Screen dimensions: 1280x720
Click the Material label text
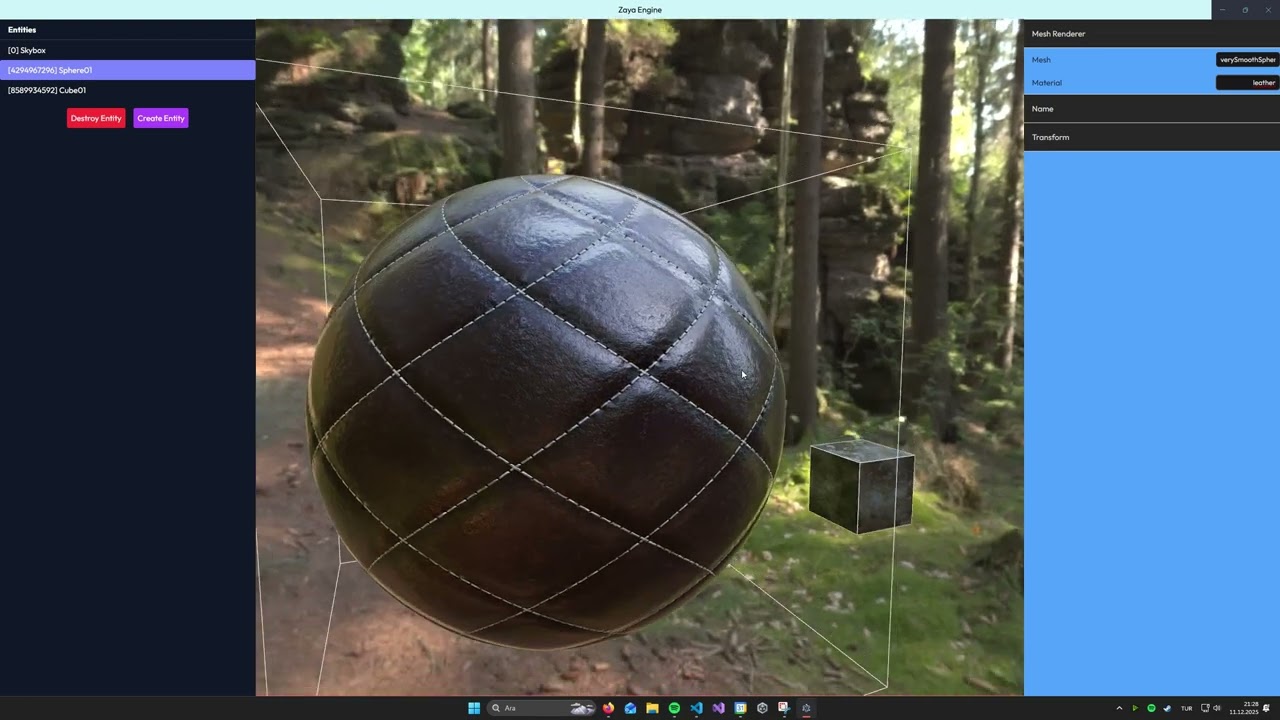pyautogui.click(x=1047, y=83)
